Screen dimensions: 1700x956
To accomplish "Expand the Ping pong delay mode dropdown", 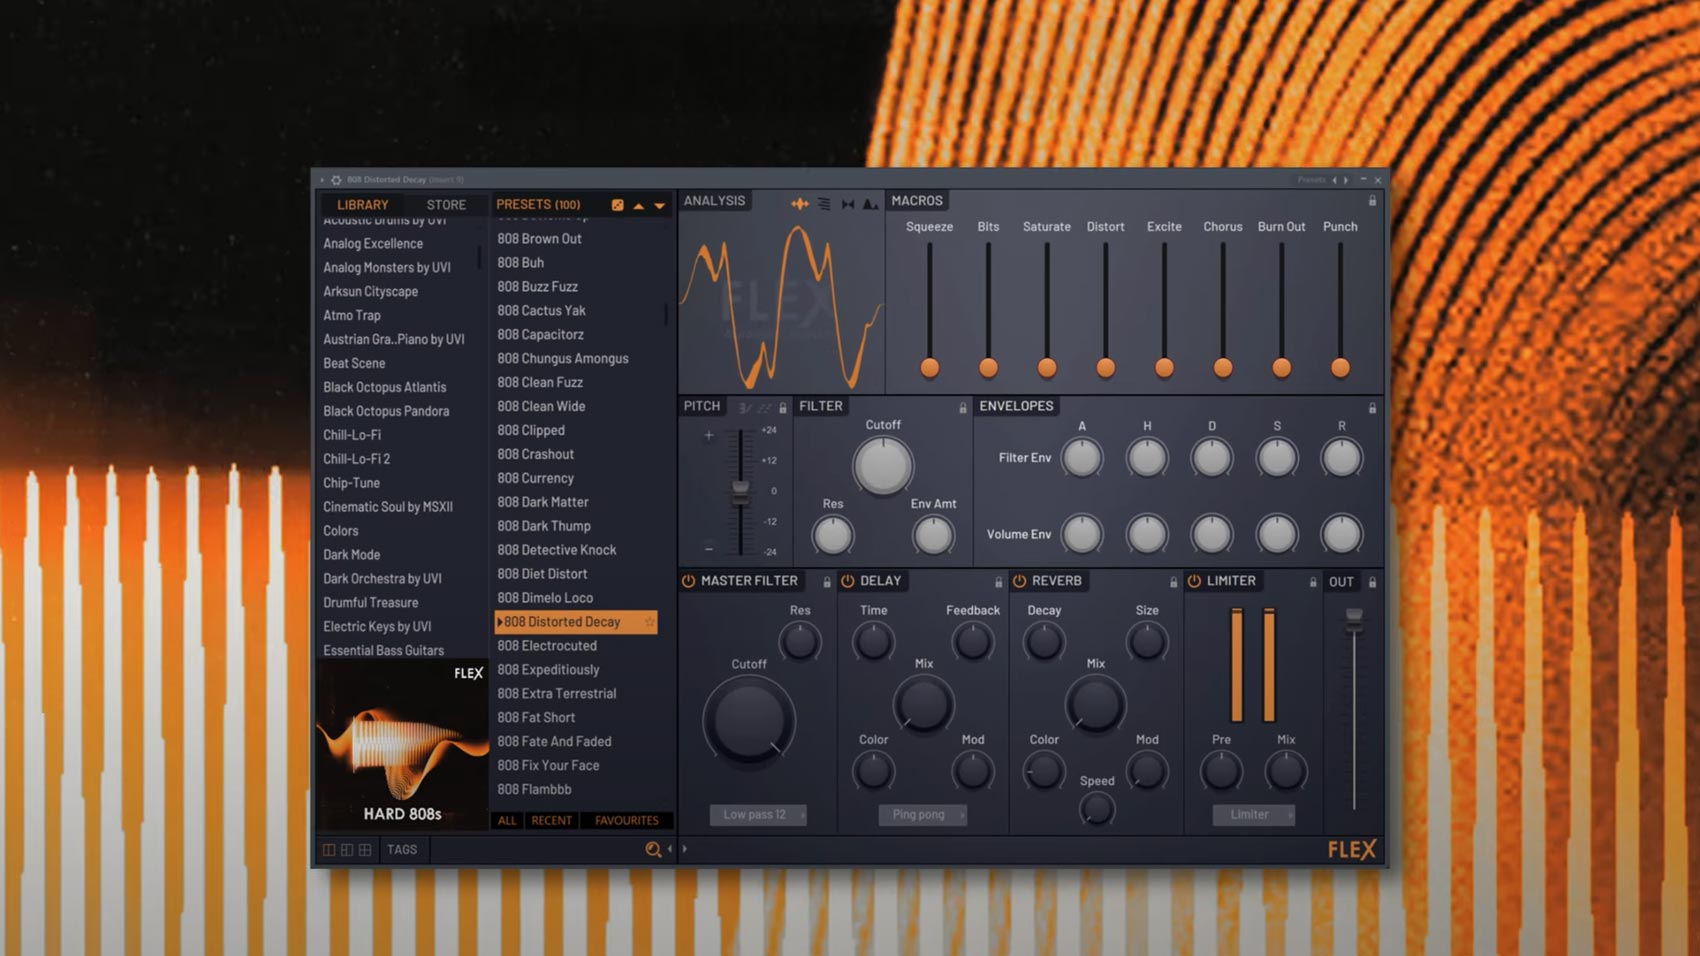I will point(922,815).
